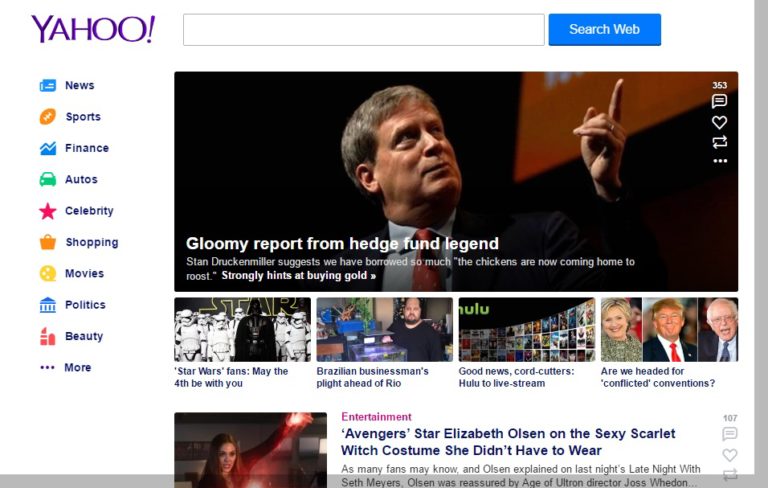Open 'Gloomy report from hedge fund legend' headline
Image resolution: width=768 pixels, height=488 pixels.
pyautogui.click(x=342, y=244)
